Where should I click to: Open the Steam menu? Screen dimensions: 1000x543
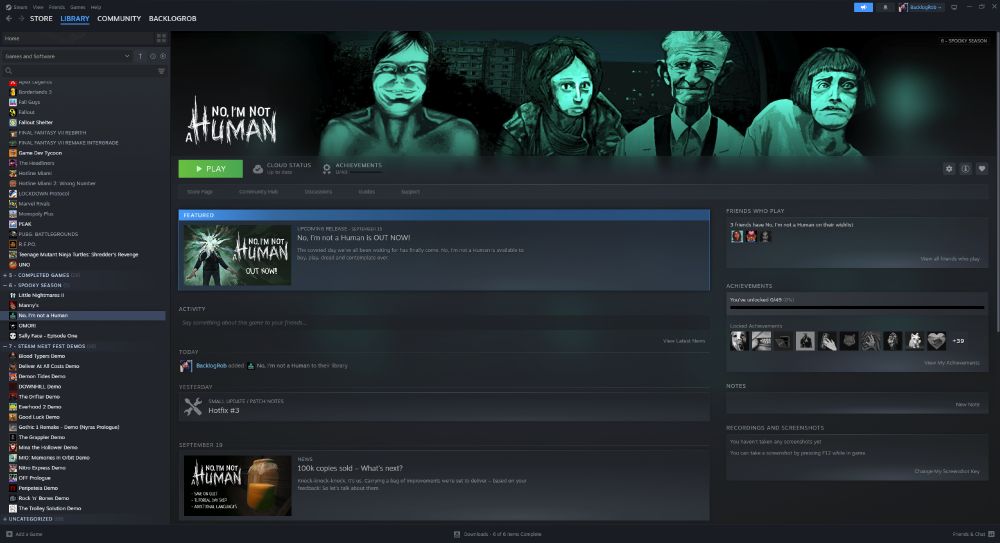pos(17,7)
